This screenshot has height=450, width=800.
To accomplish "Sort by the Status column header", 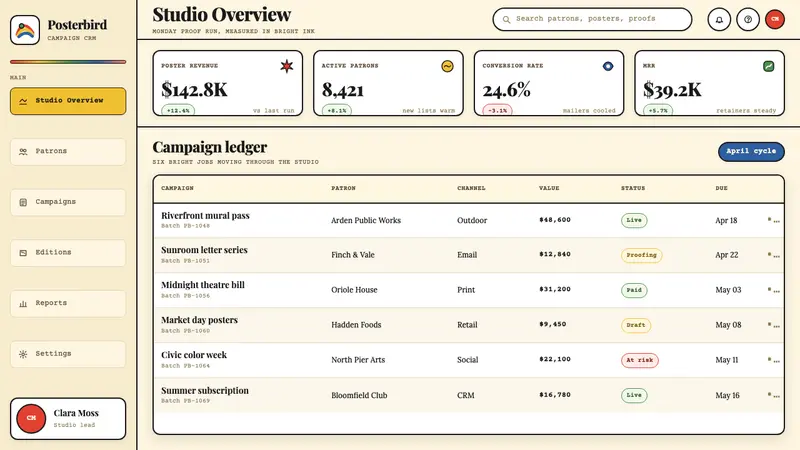I will point(633,188).
